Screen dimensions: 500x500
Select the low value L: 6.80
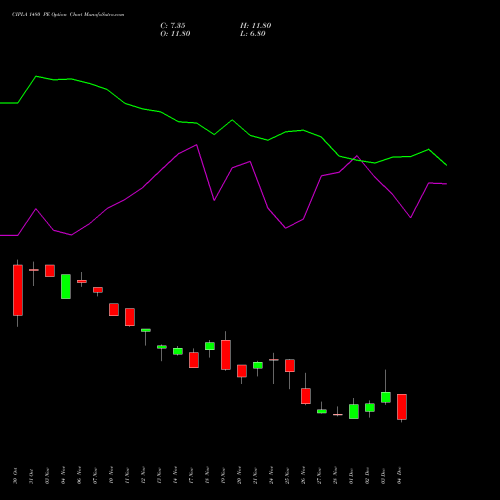tap(253, 34)
